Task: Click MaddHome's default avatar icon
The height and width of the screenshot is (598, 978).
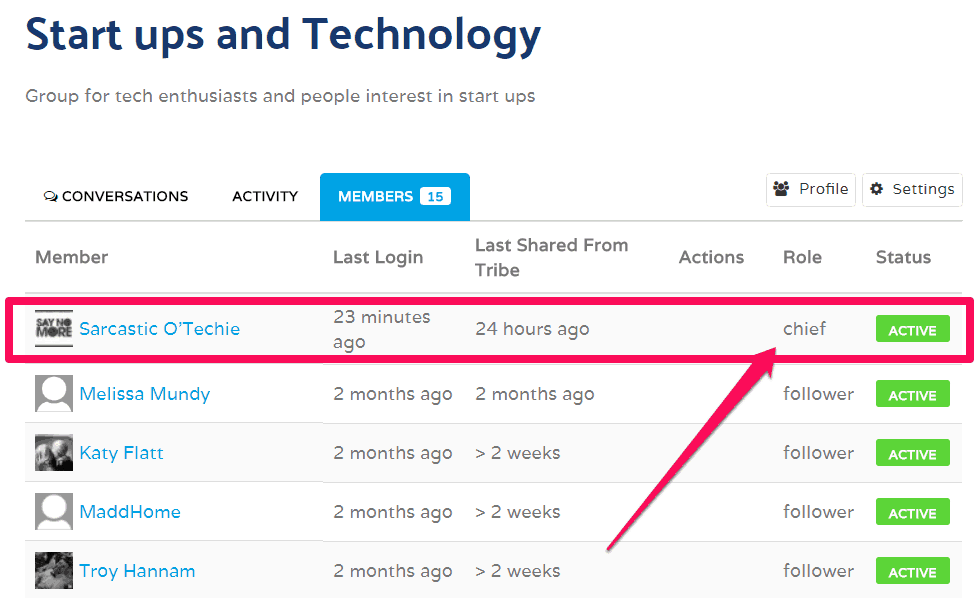Action: click(x=54, y=512)
